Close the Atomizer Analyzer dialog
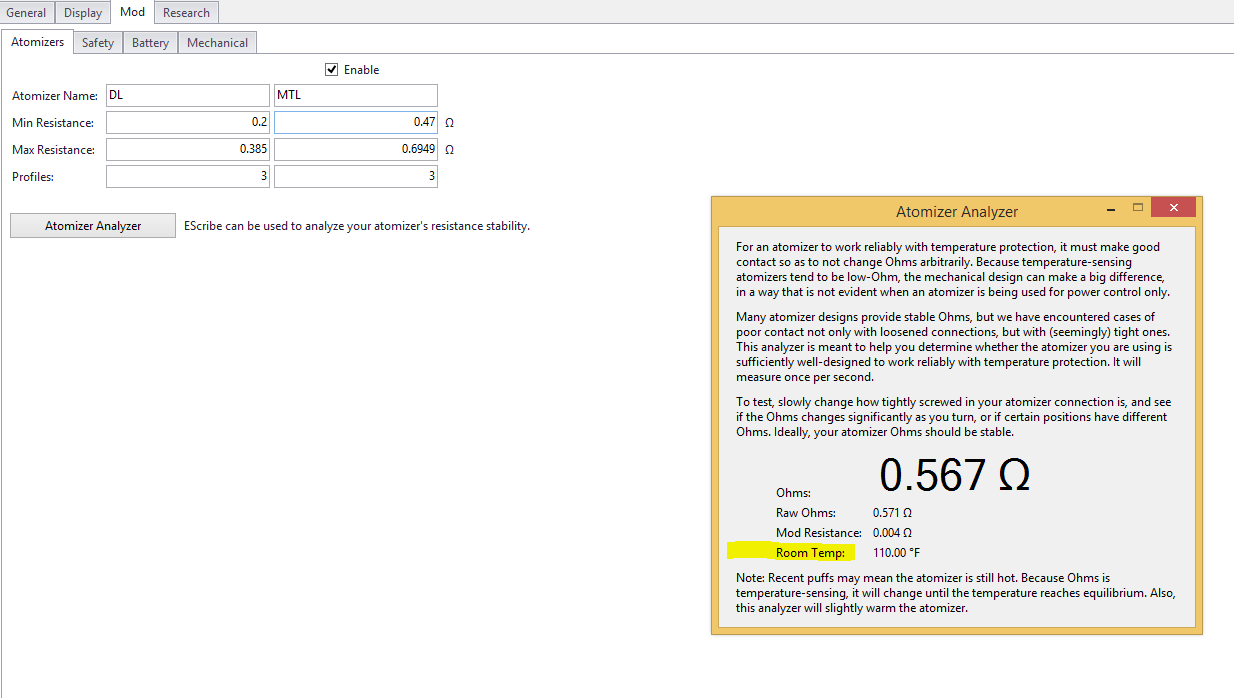The height and width of the screenshot is (698, 1234). (1172, 208)
